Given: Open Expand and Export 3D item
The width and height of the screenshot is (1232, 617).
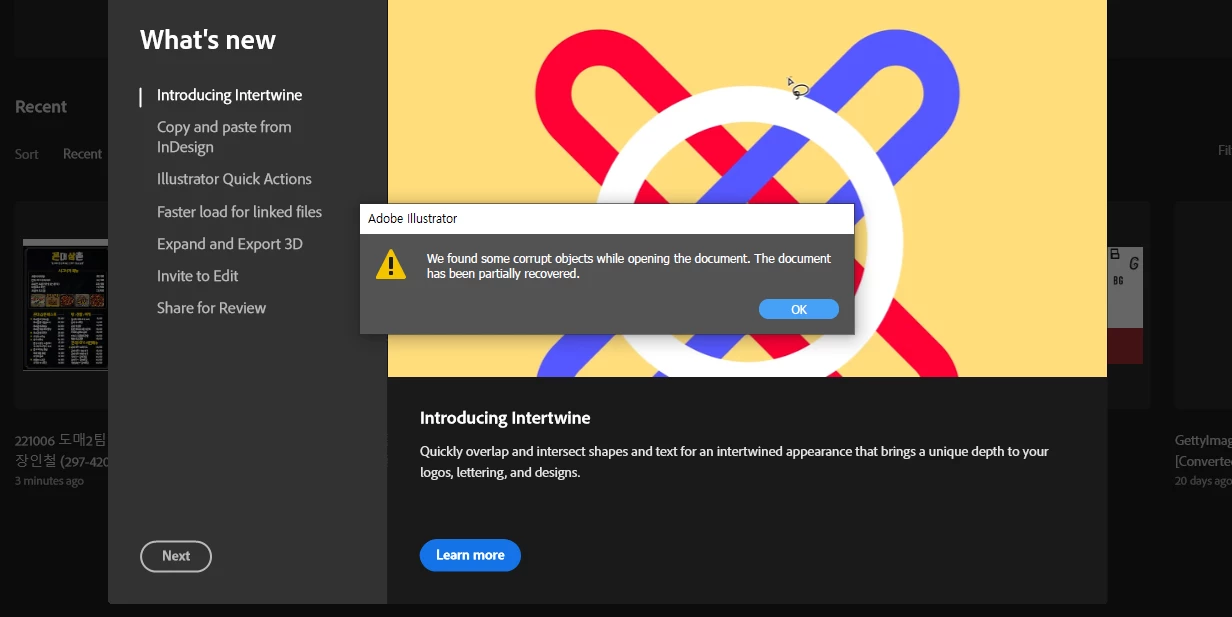Looking at the screenshot, I should pyautogui.click(x=229, y=244).
